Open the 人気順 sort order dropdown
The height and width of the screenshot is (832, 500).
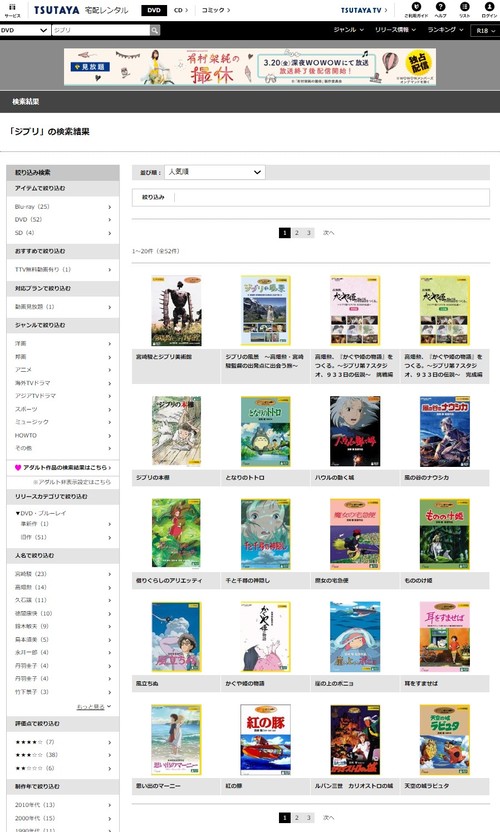pyautogui.click(x=214, y=172)
